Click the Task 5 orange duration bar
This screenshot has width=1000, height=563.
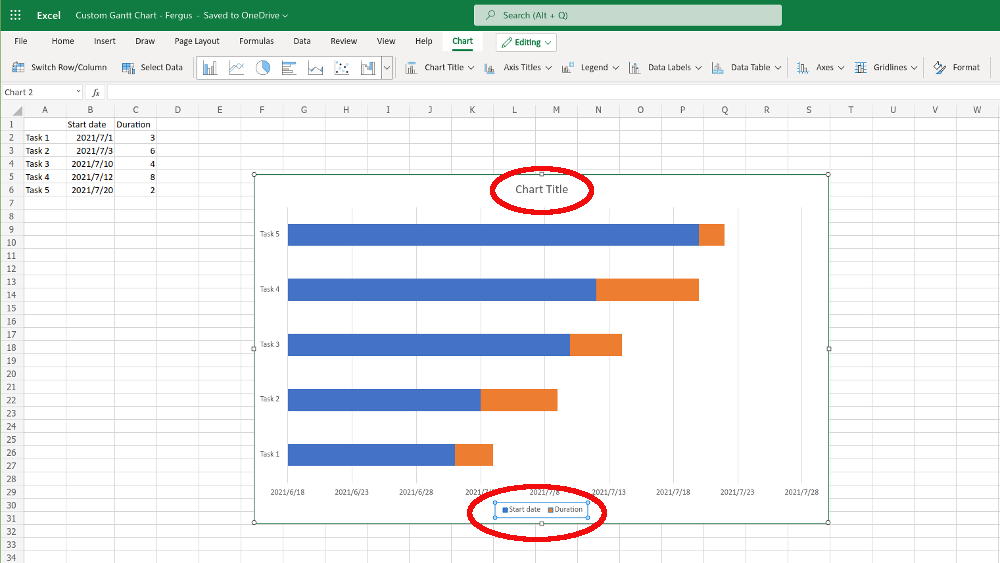[712, 235]
